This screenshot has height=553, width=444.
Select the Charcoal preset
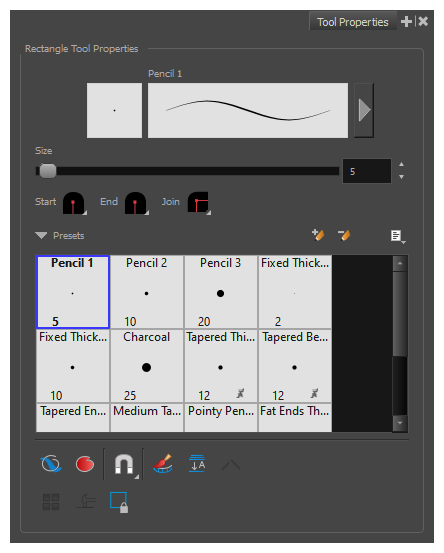click(x=147, y=366)
